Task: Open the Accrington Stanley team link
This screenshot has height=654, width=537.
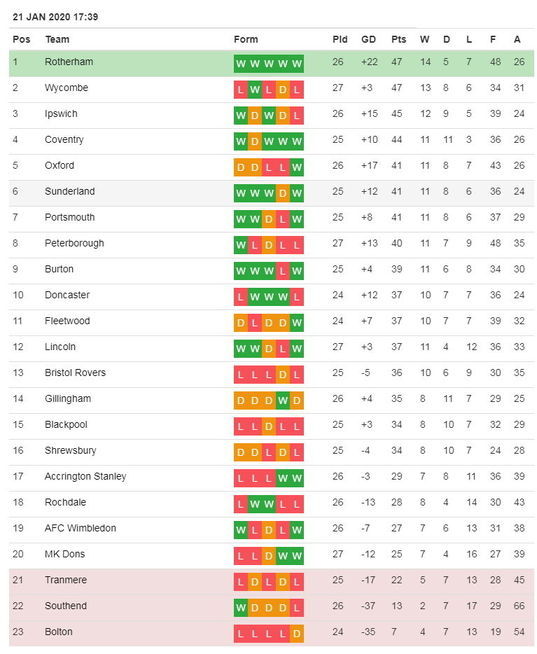Action: [x=85, y=476]
